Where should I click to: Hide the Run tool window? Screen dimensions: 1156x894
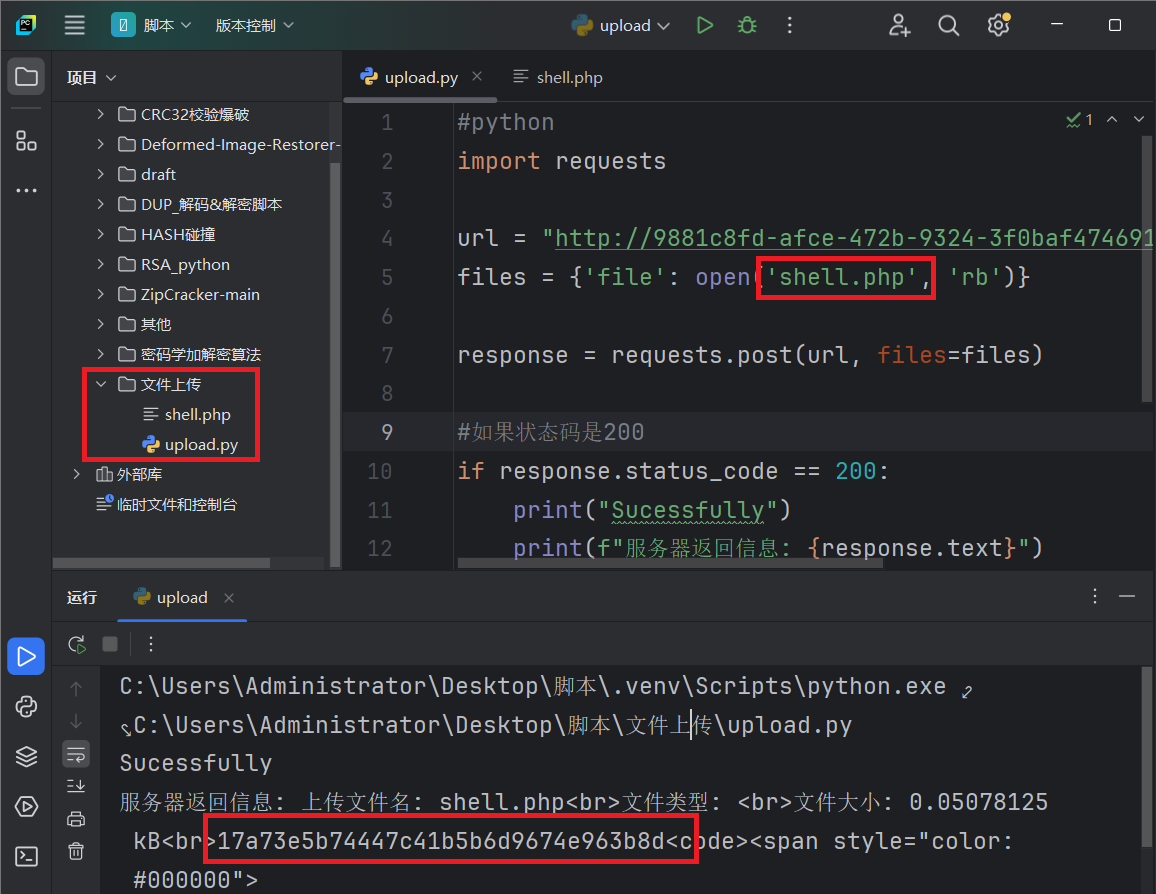(x=1127, y=596)
